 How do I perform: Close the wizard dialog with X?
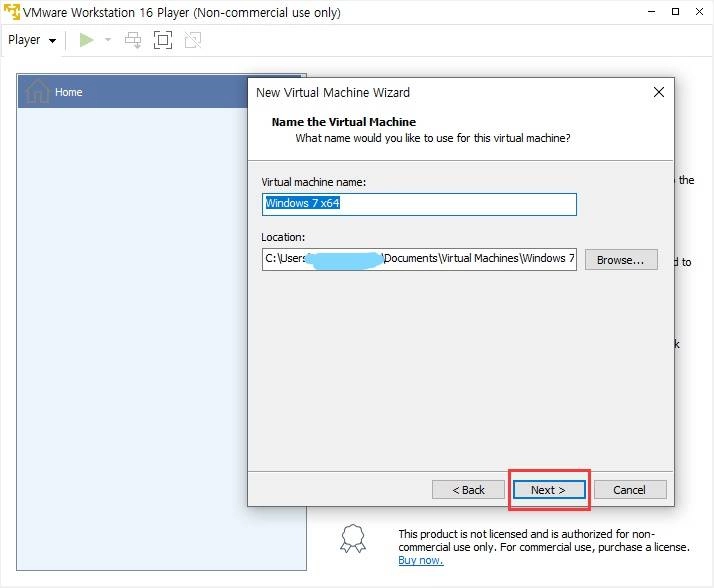point(658,92)
